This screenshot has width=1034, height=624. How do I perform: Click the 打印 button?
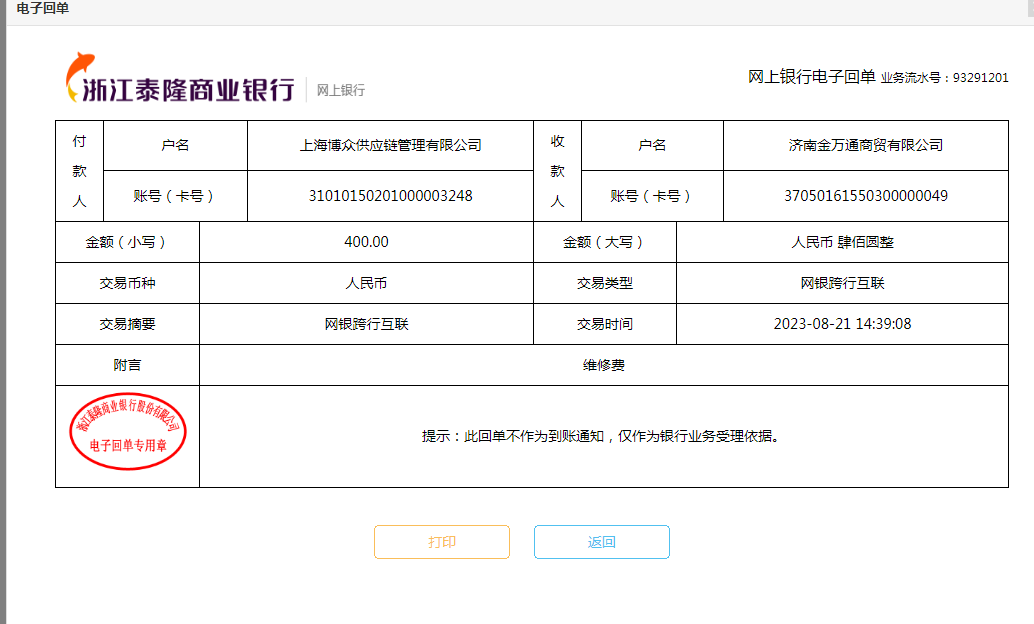click(x=441, y=542)
